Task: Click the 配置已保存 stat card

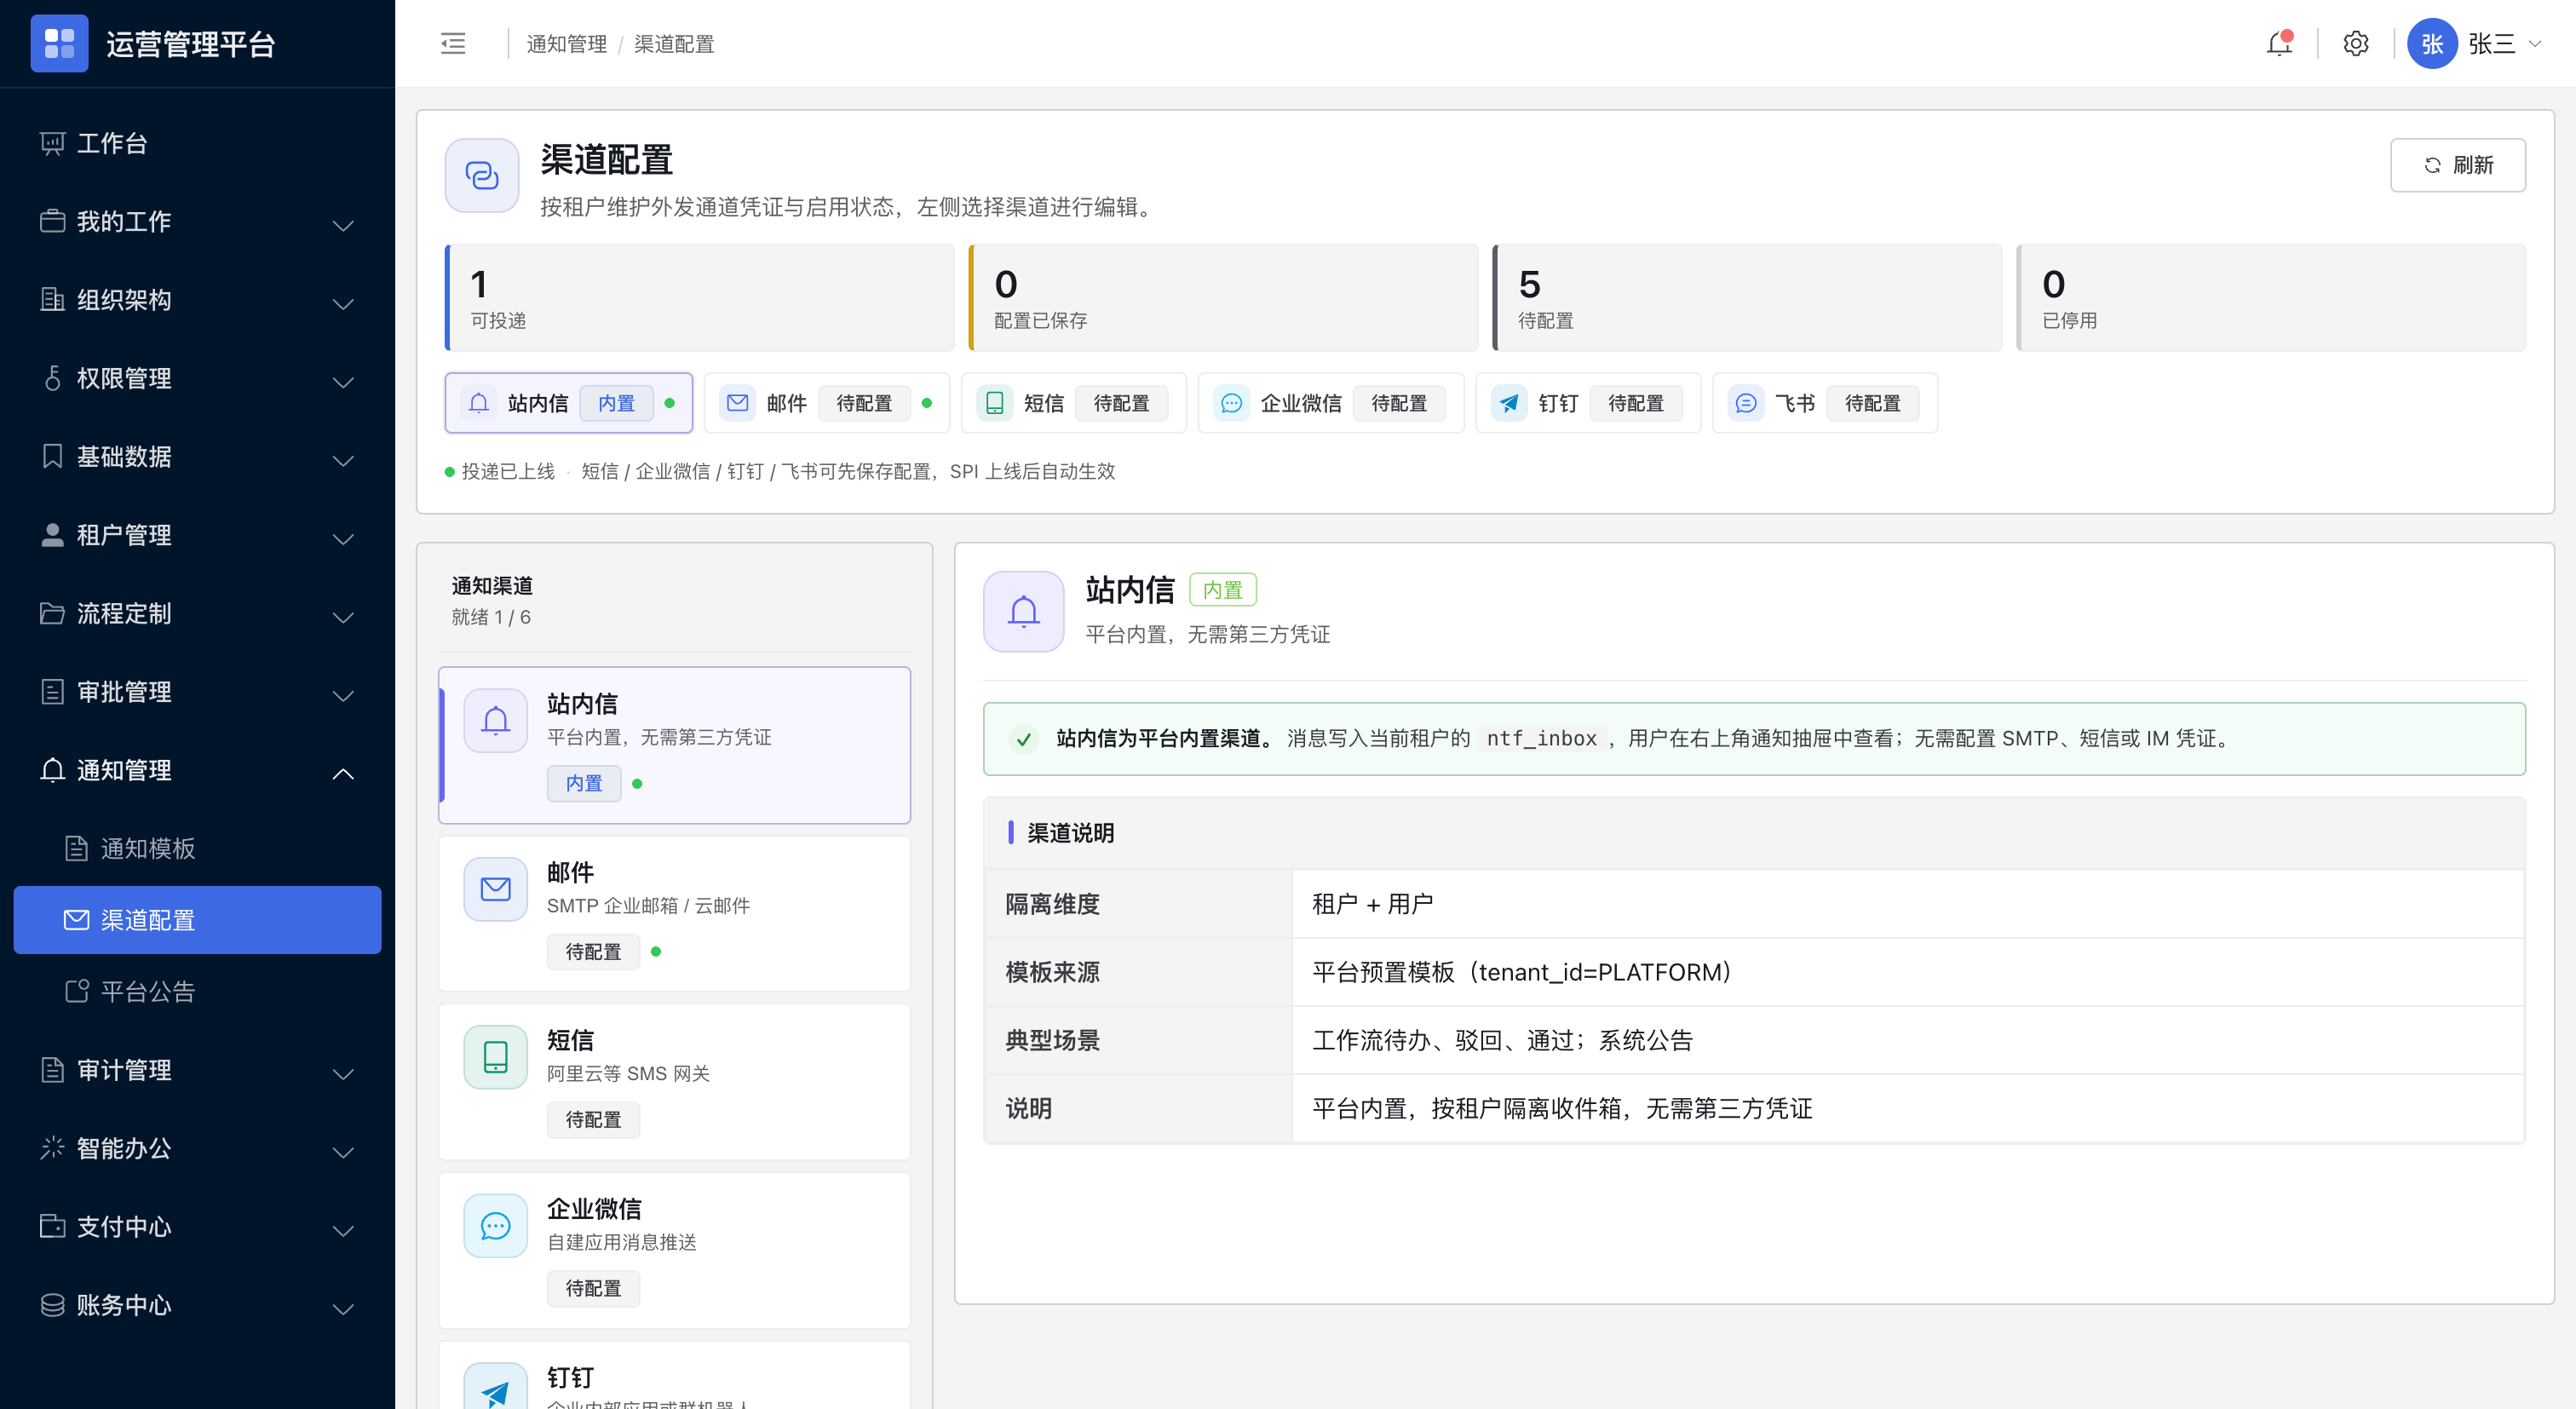Action: pyautogui.click(x=1223, y=298)
